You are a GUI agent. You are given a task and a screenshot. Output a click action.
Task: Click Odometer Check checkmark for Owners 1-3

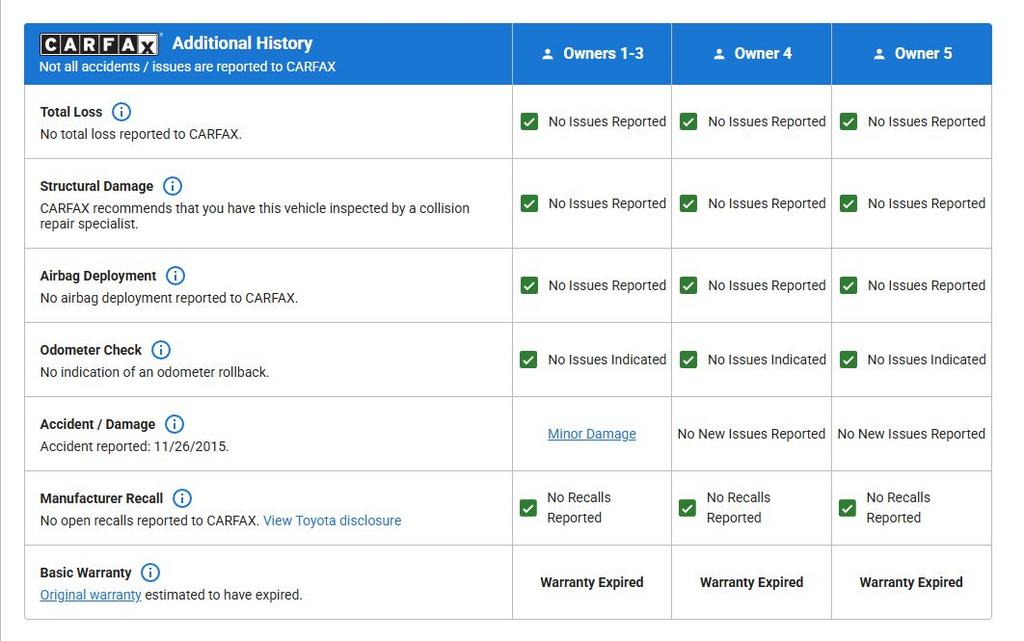(529, 360)
